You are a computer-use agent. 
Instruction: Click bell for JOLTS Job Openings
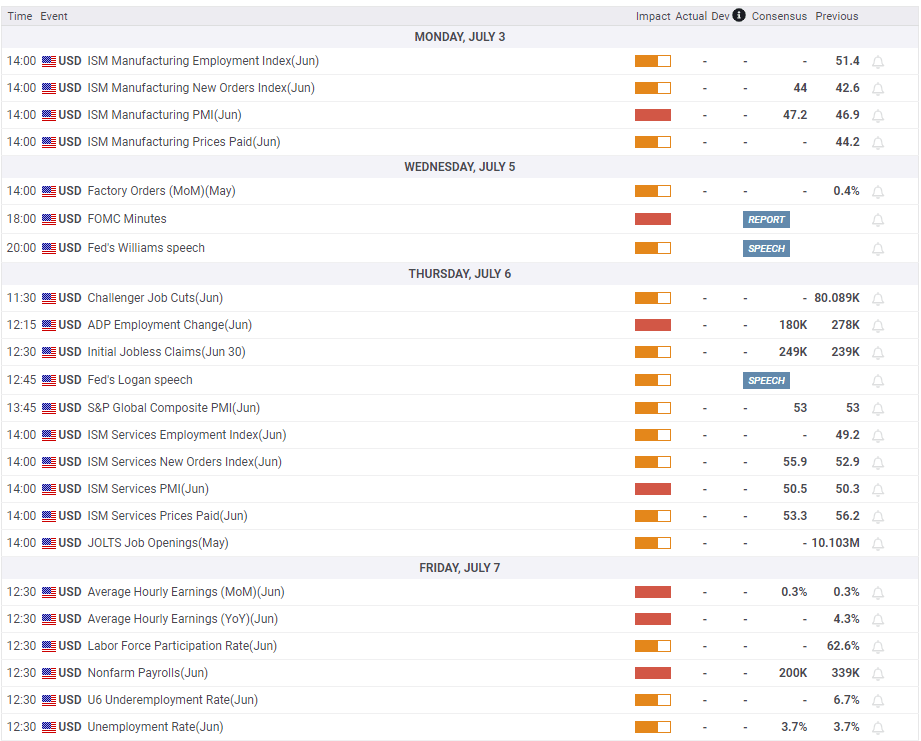pos(878,544)
